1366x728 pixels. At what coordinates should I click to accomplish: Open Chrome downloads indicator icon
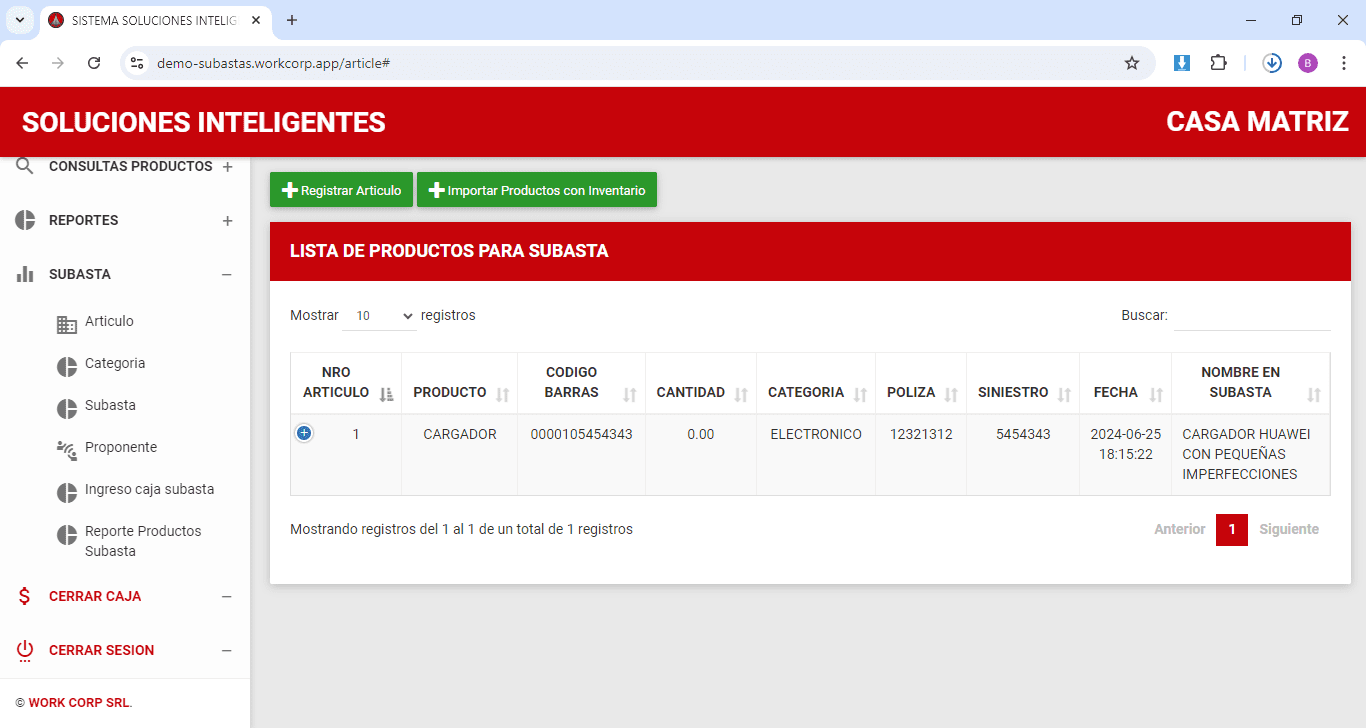coord(1272,63)
